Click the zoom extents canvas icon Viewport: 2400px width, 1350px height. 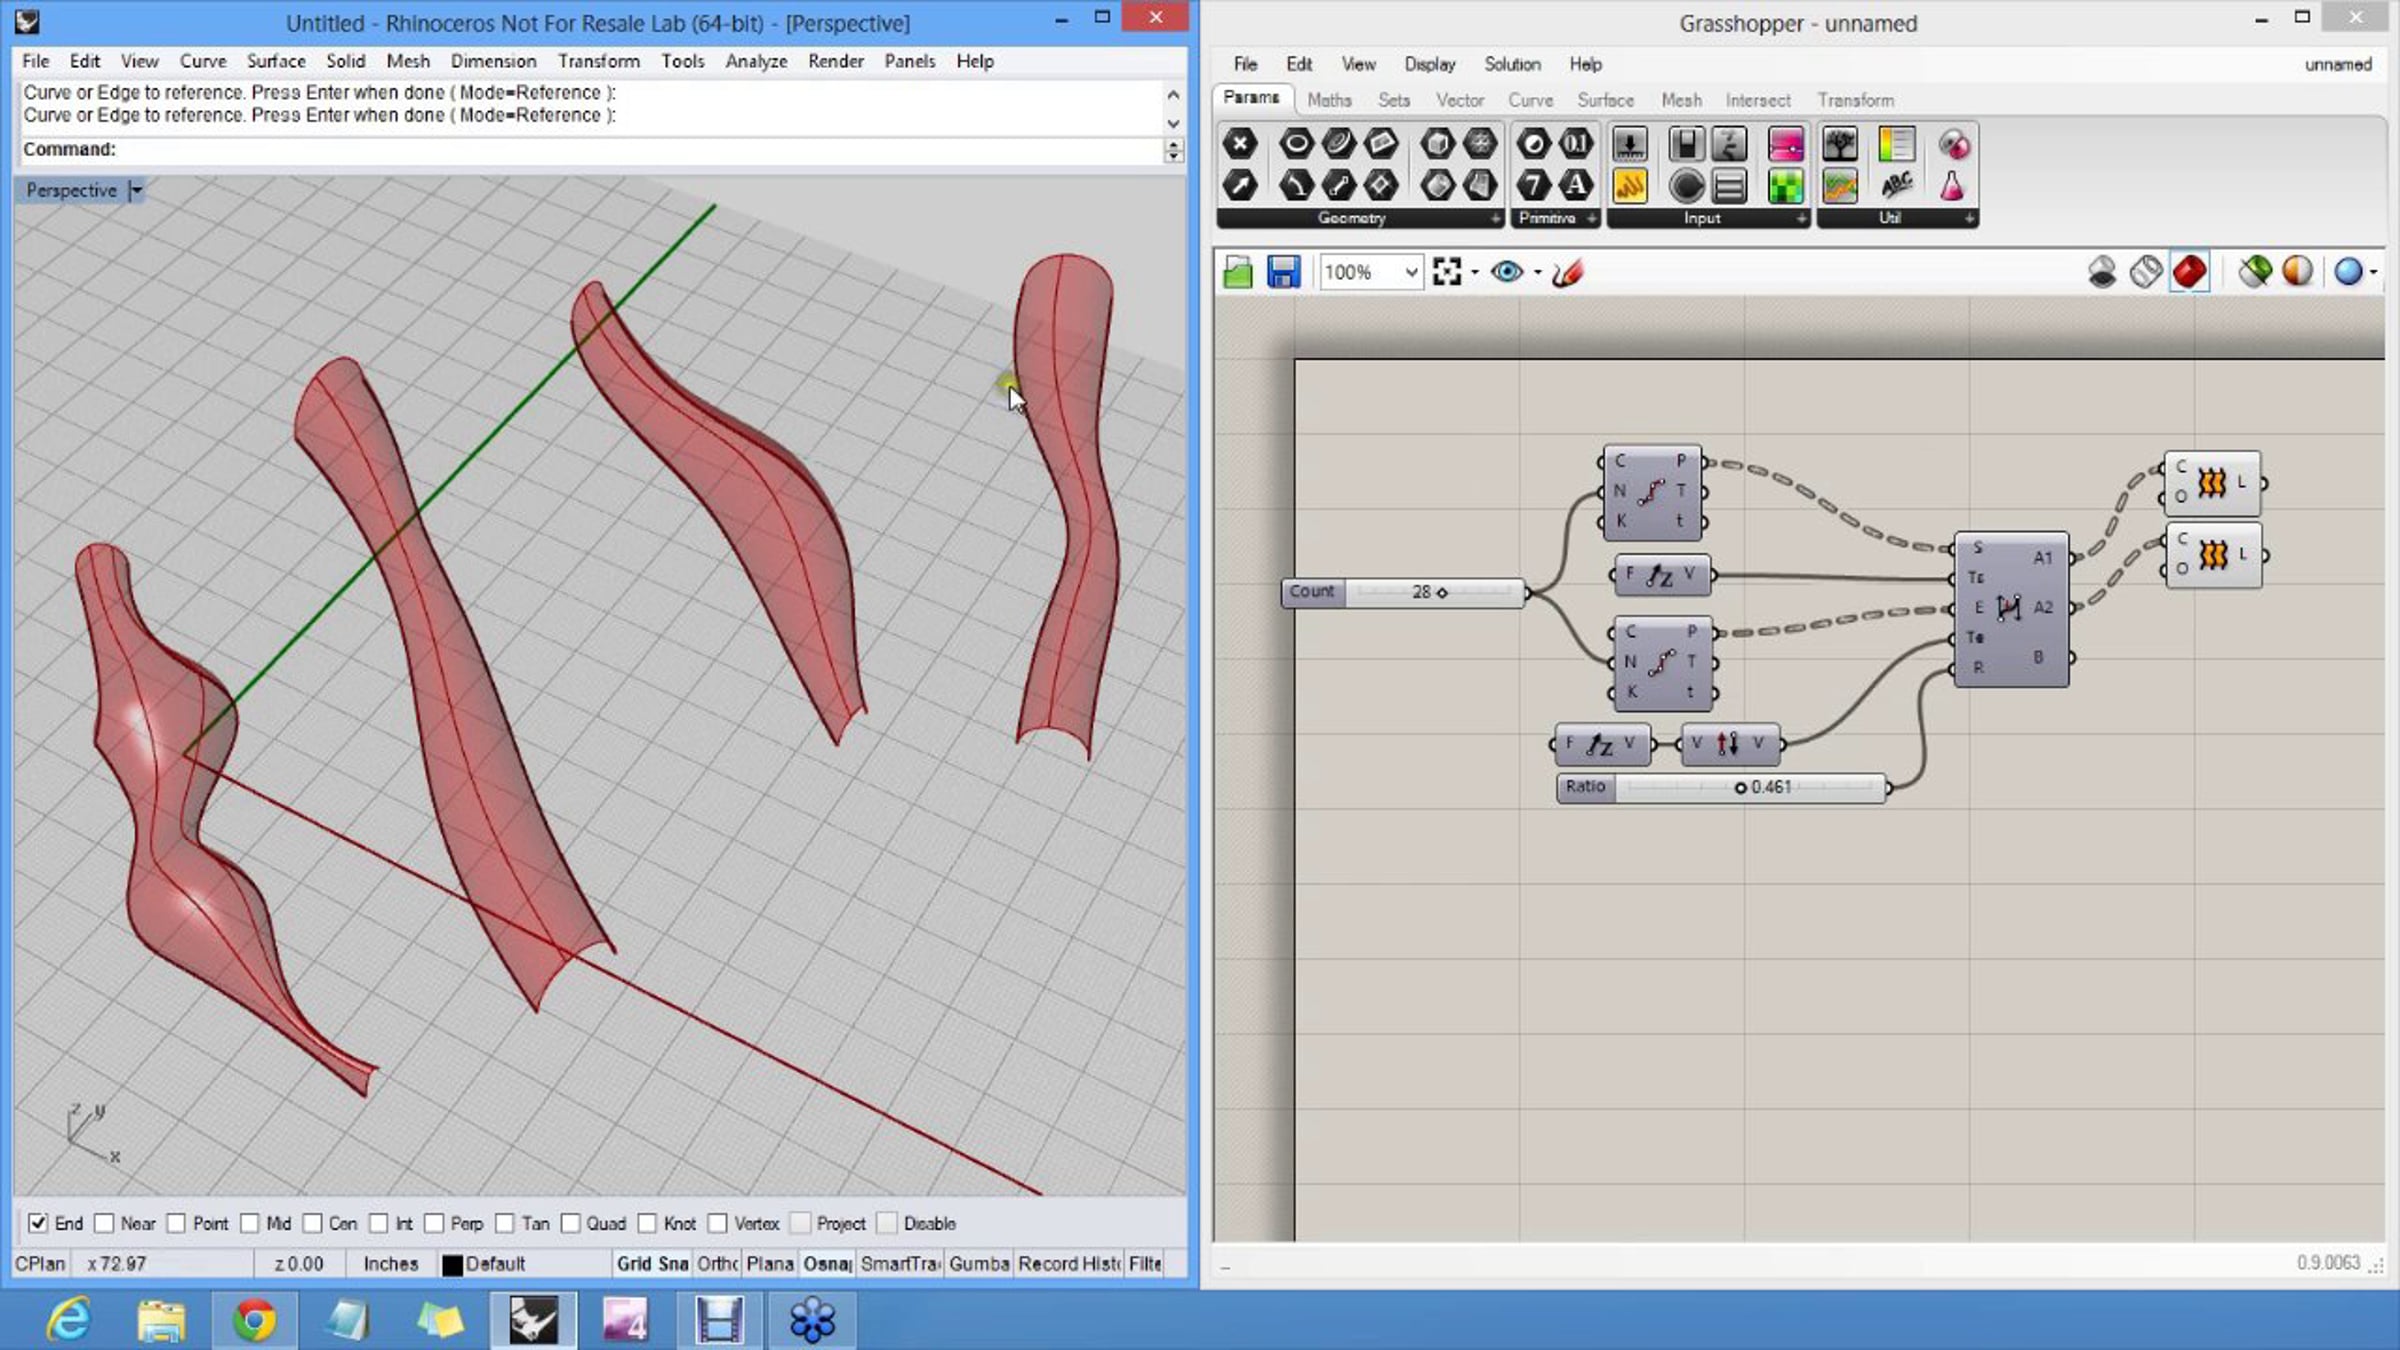click(x=1447, y=272)
